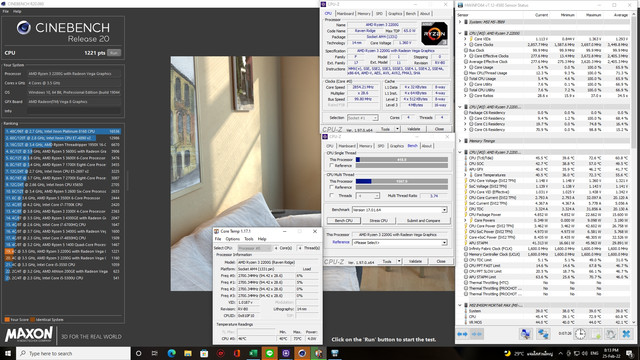
Task: Expand Core Clocks row in HWiNFO
Action: point(465,44)
